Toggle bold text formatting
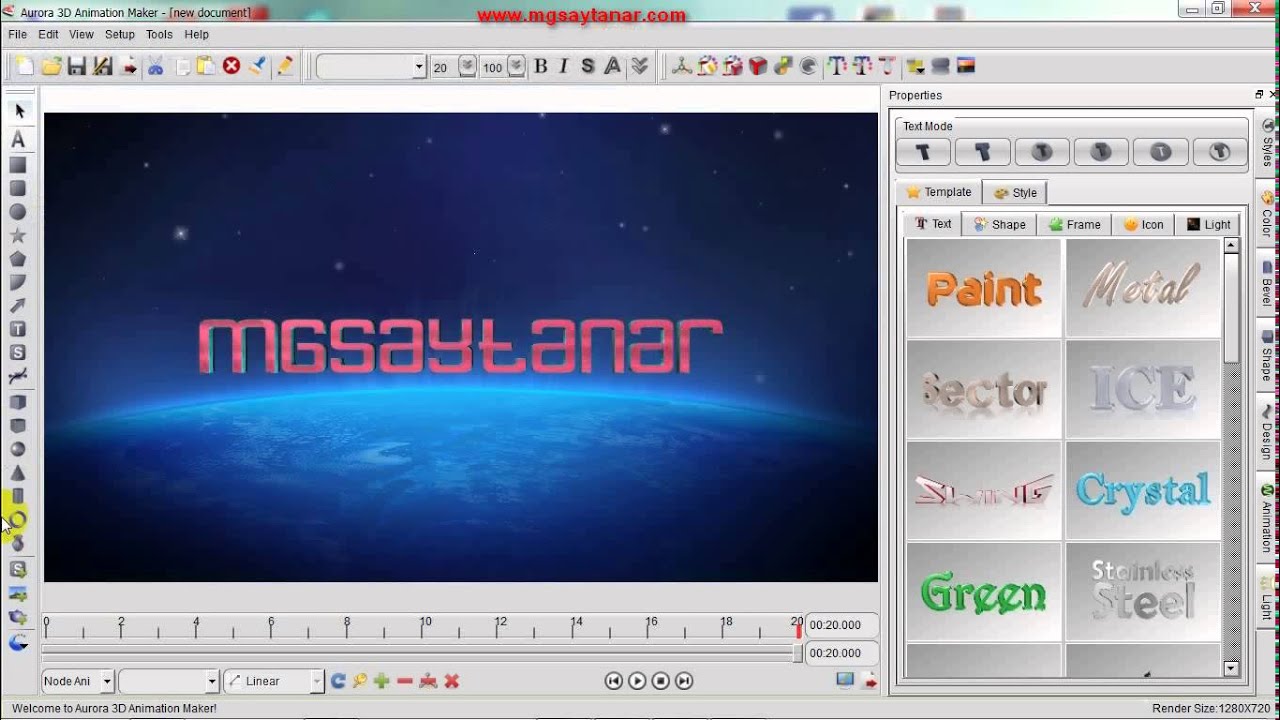This screenshot has width=1280, height=720. pos(541,66)
